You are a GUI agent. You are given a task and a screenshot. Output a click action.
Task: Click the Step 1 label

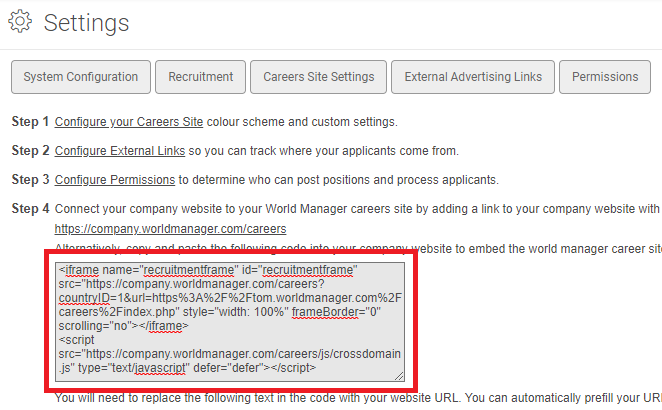point(30,122)
